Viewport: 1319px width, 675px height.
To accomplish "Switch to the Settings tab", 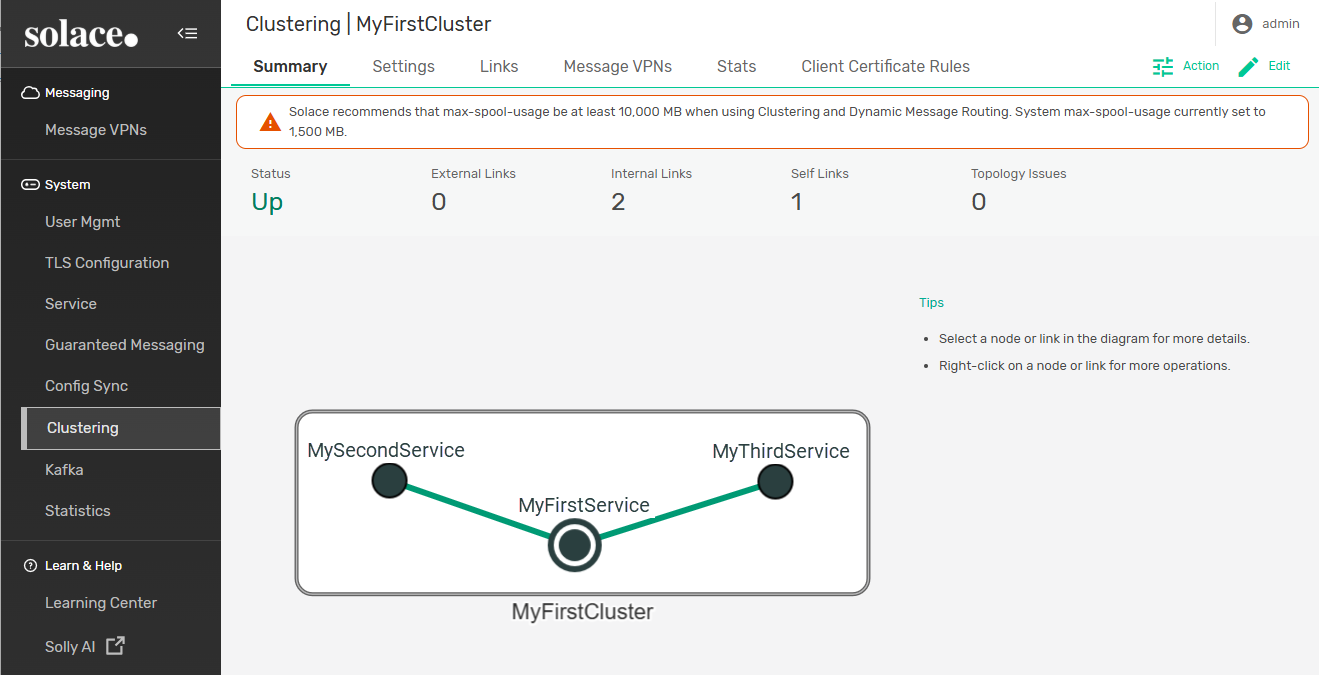I will pos(403,67).
